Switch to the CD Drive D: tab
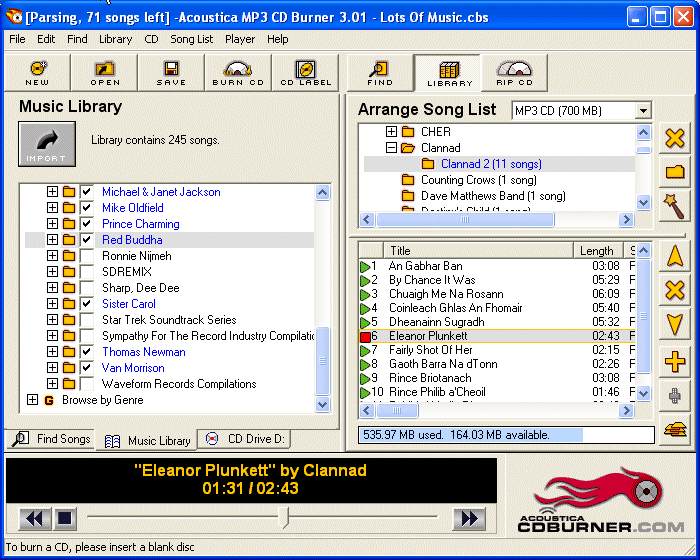Viewport: 700px width, 560px height. pyautogui.click(x=245, y=439)
